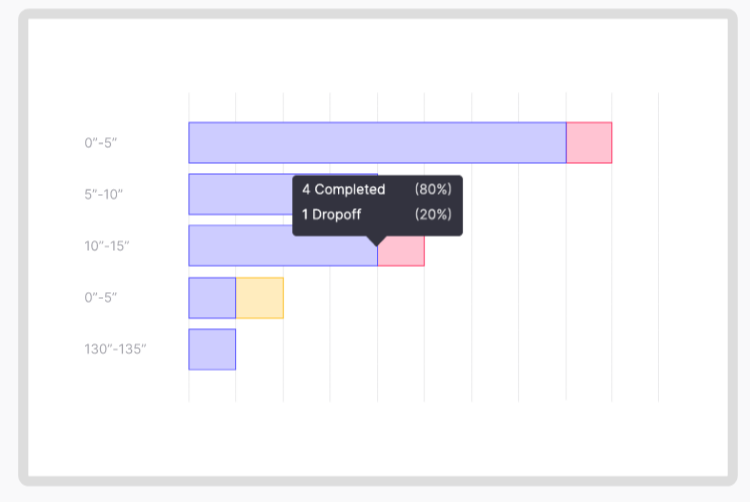Image resolution: width=750 pixels, height=502 pixels.
Task: Click the pink dropoff segment of the longest bar
Action: (589, 143)
